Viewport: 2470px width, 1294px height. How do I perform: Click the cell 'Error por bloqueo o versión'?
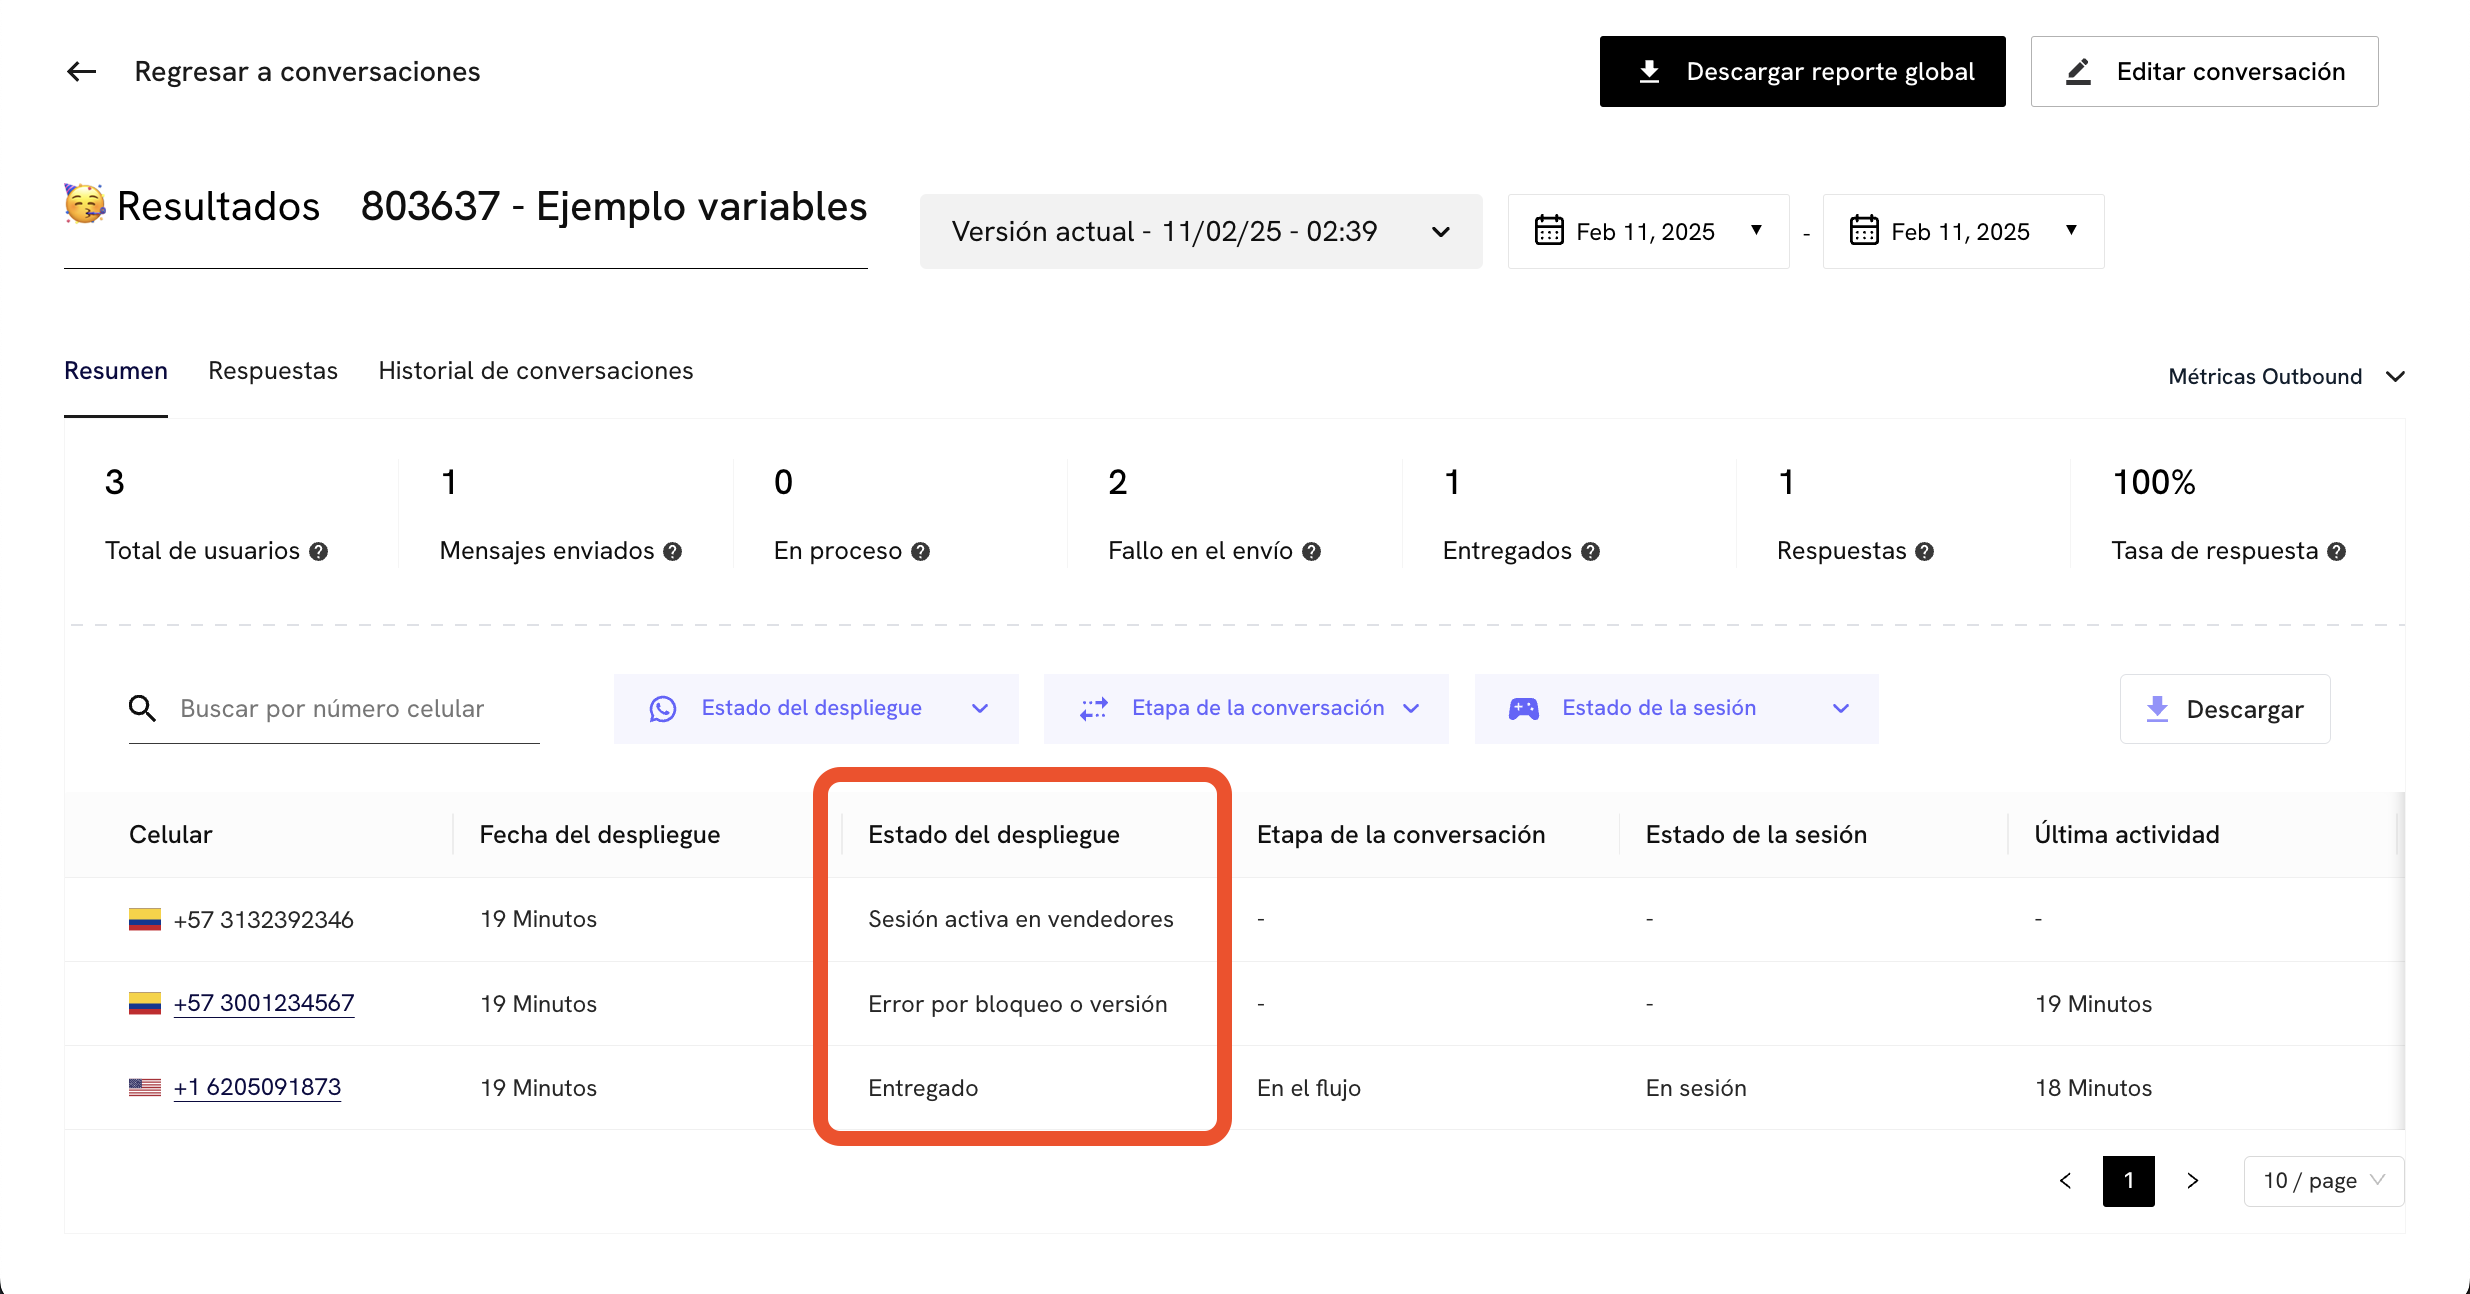(x=1018, y=1004)
